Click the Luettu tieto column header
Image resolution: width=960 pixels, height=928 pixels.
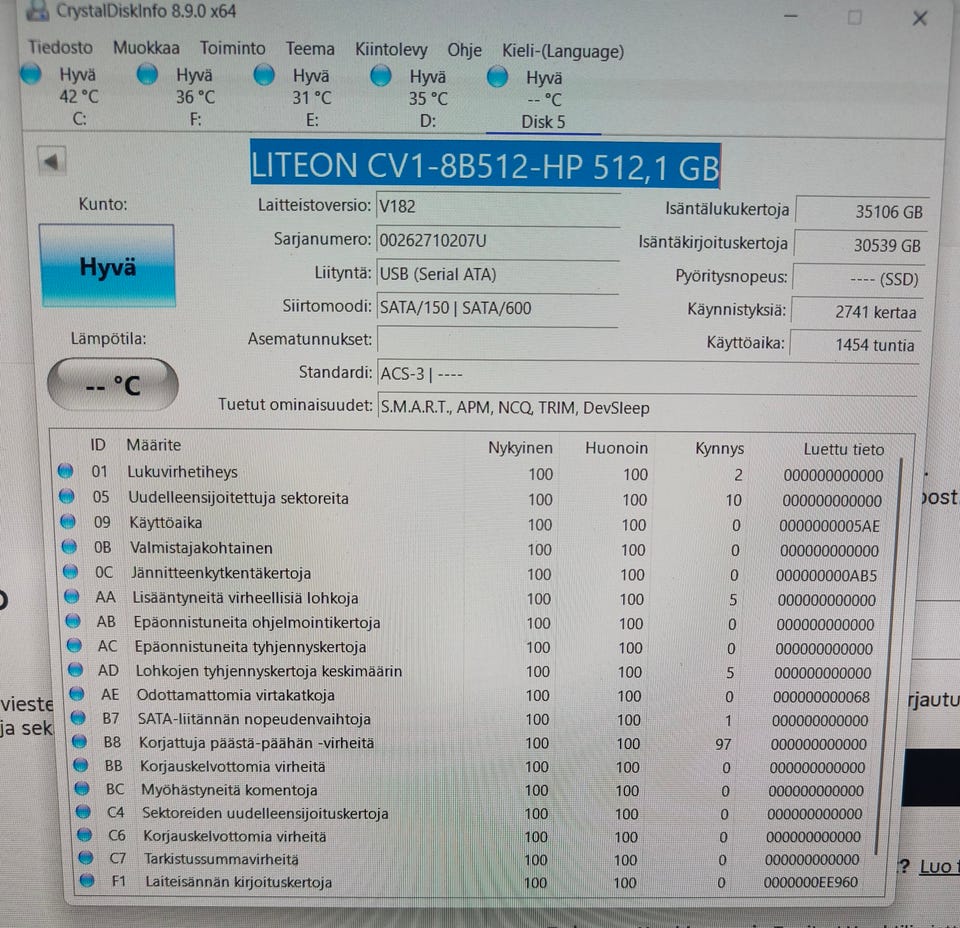pyautogui.click(x=844, y=450)
